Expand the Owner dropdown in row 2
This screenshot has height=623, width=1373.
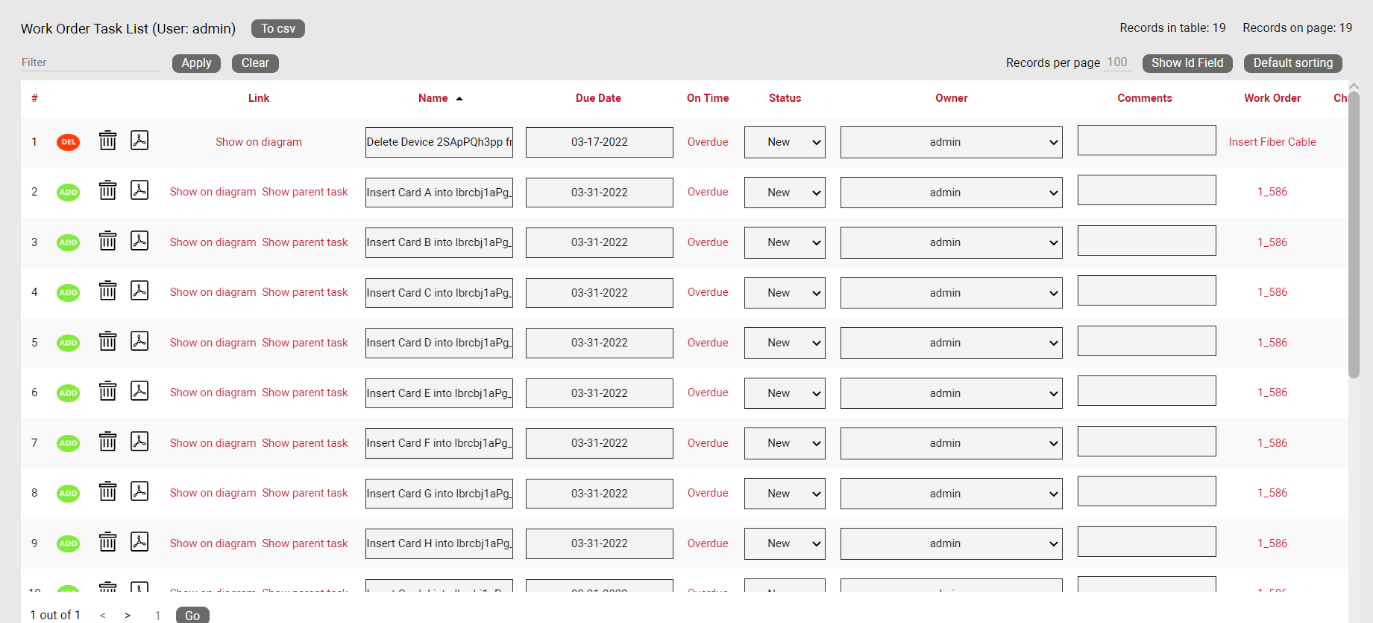coord(950,192)
